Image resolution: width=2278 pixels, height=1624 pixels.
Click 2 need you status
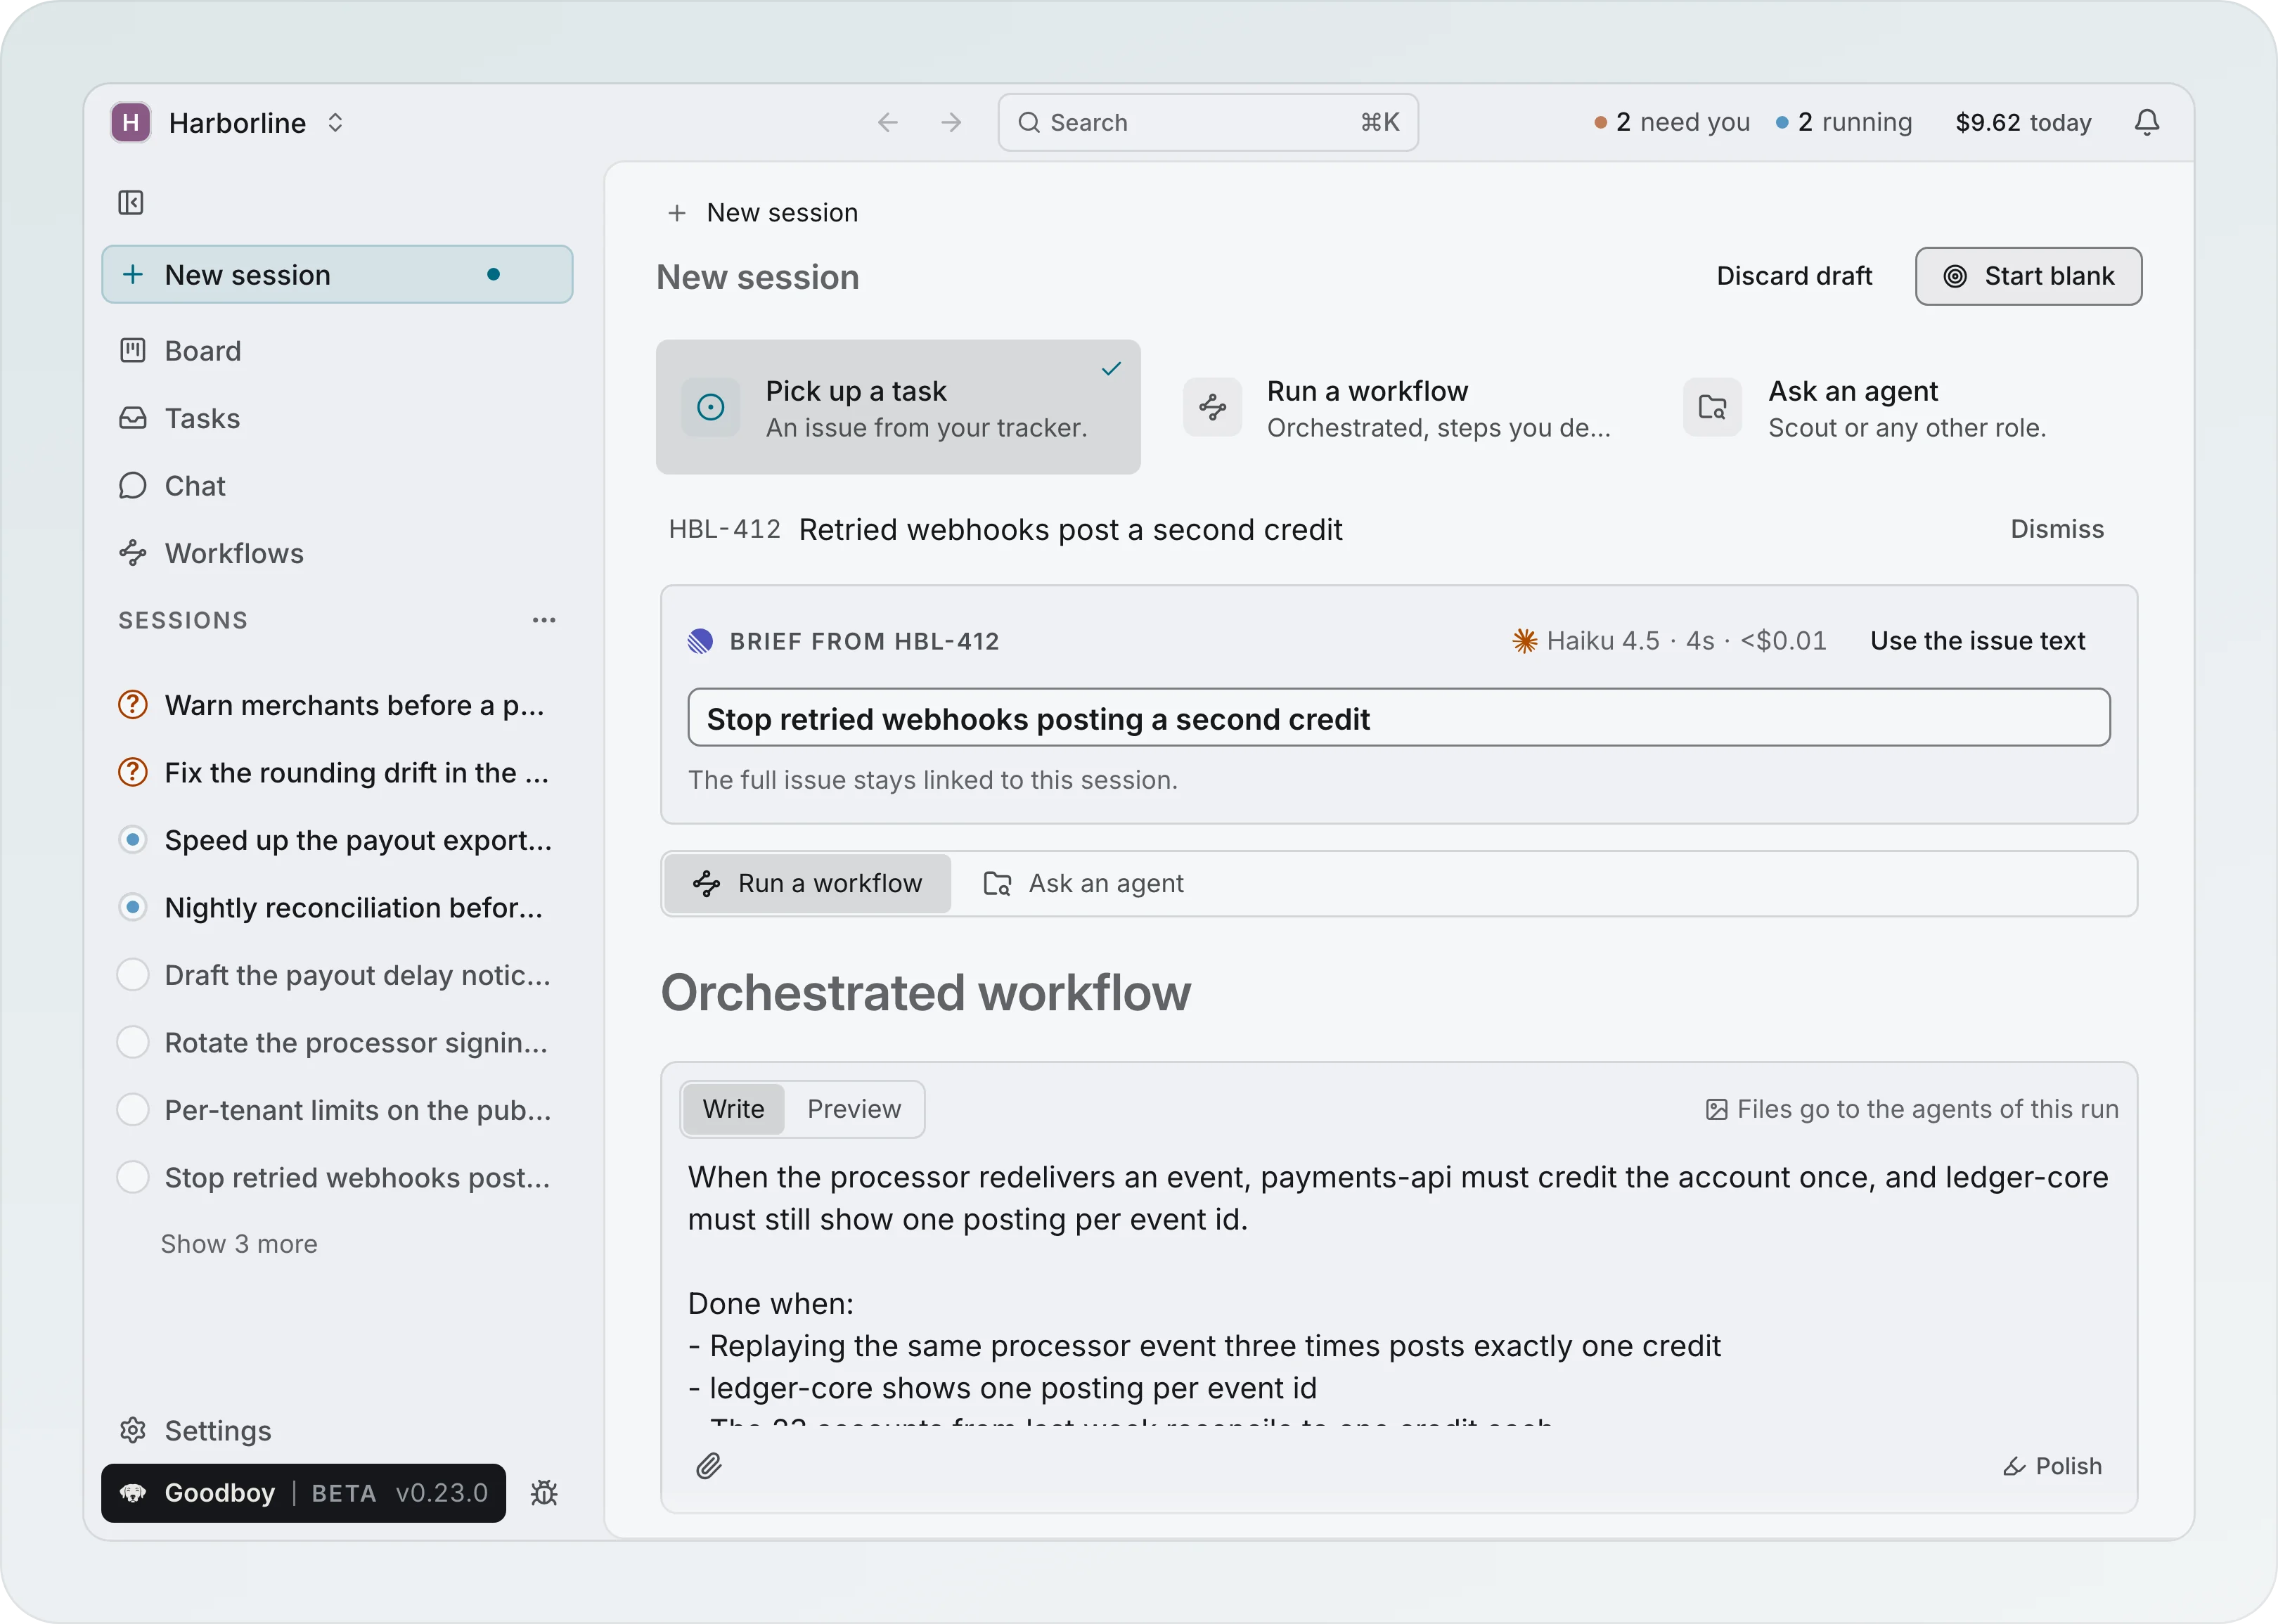coord(1672,122)
